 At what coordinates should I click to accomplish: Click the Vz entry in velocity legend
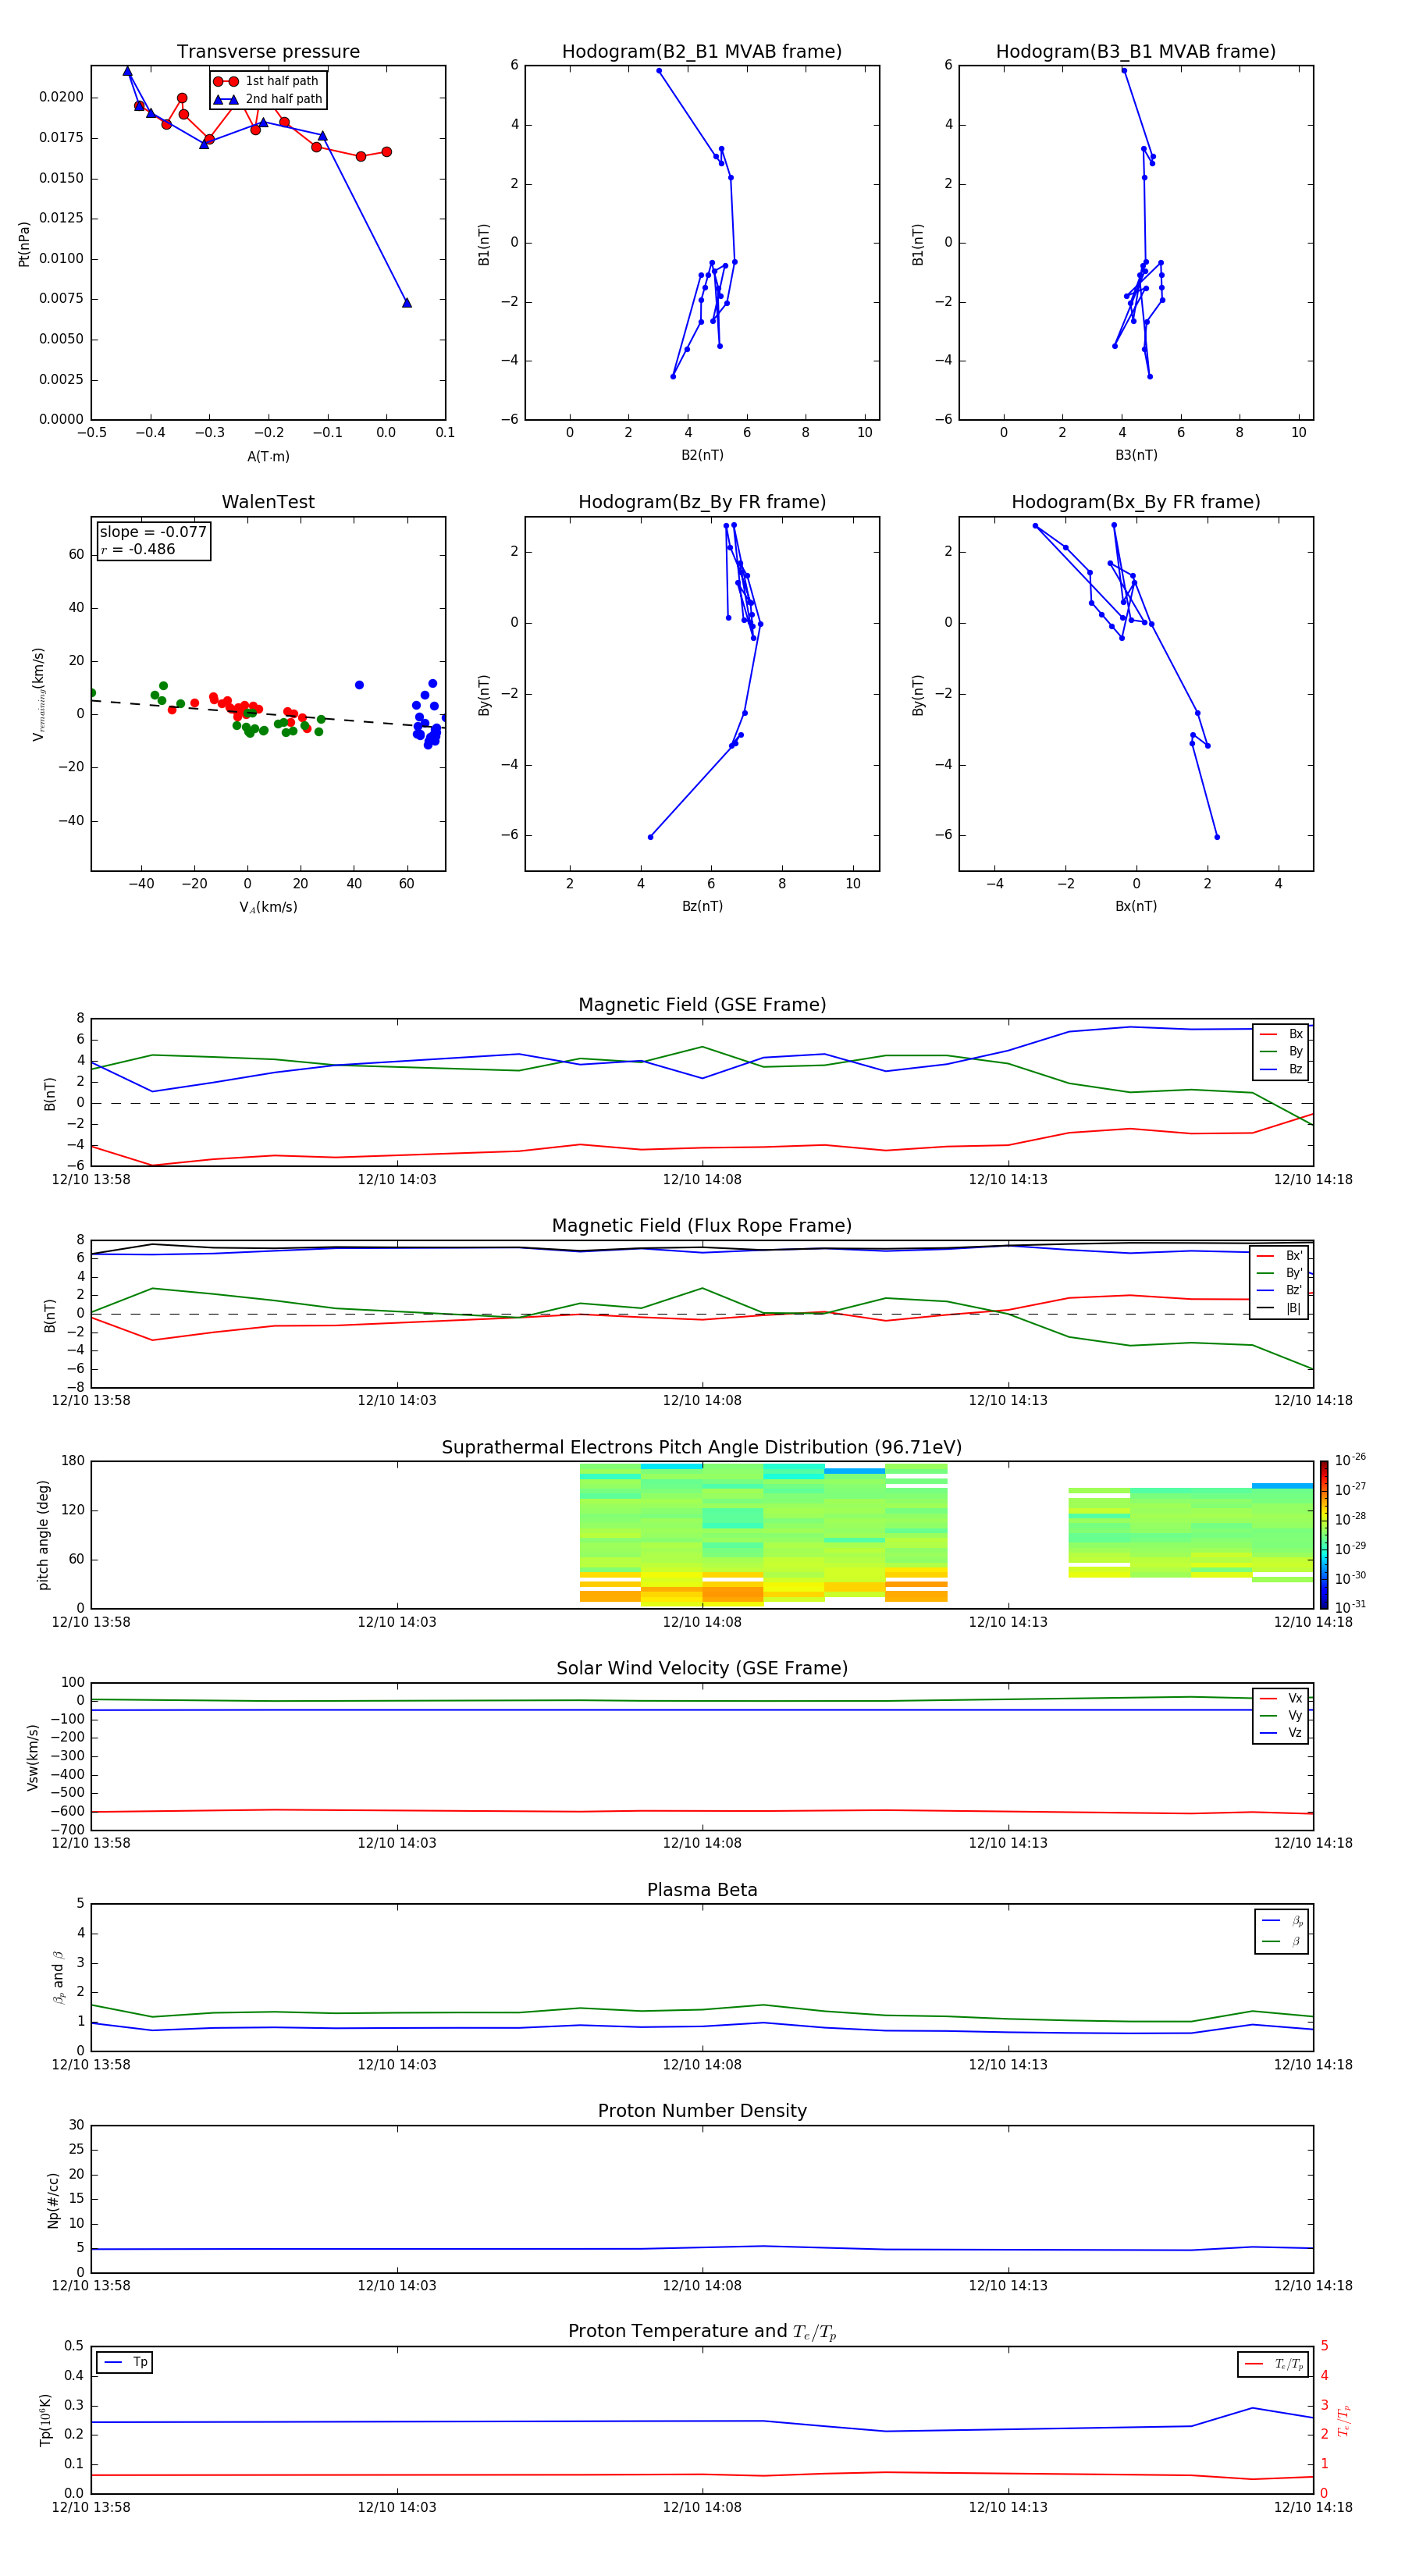pyautogui.click(x=1281, y=1733)
